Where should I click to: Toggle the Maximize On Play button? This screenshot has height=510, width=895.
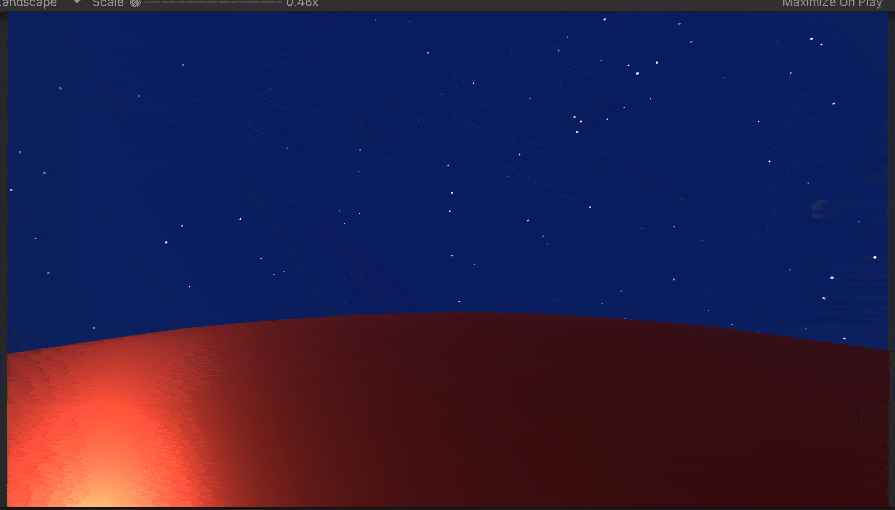(x=832, y=3)
